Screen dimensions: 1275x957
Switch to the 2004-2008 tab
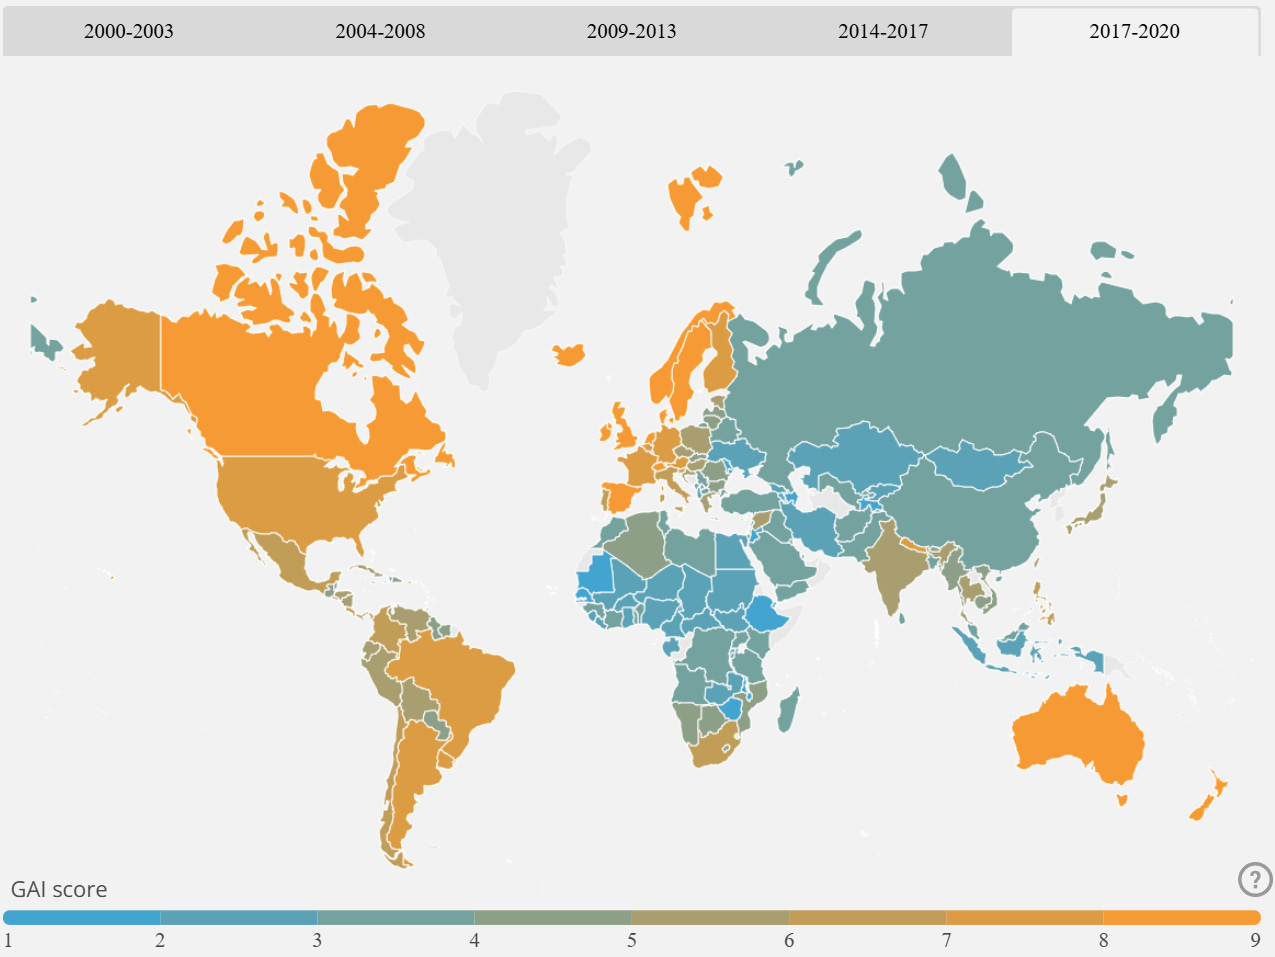coord(380,31)
